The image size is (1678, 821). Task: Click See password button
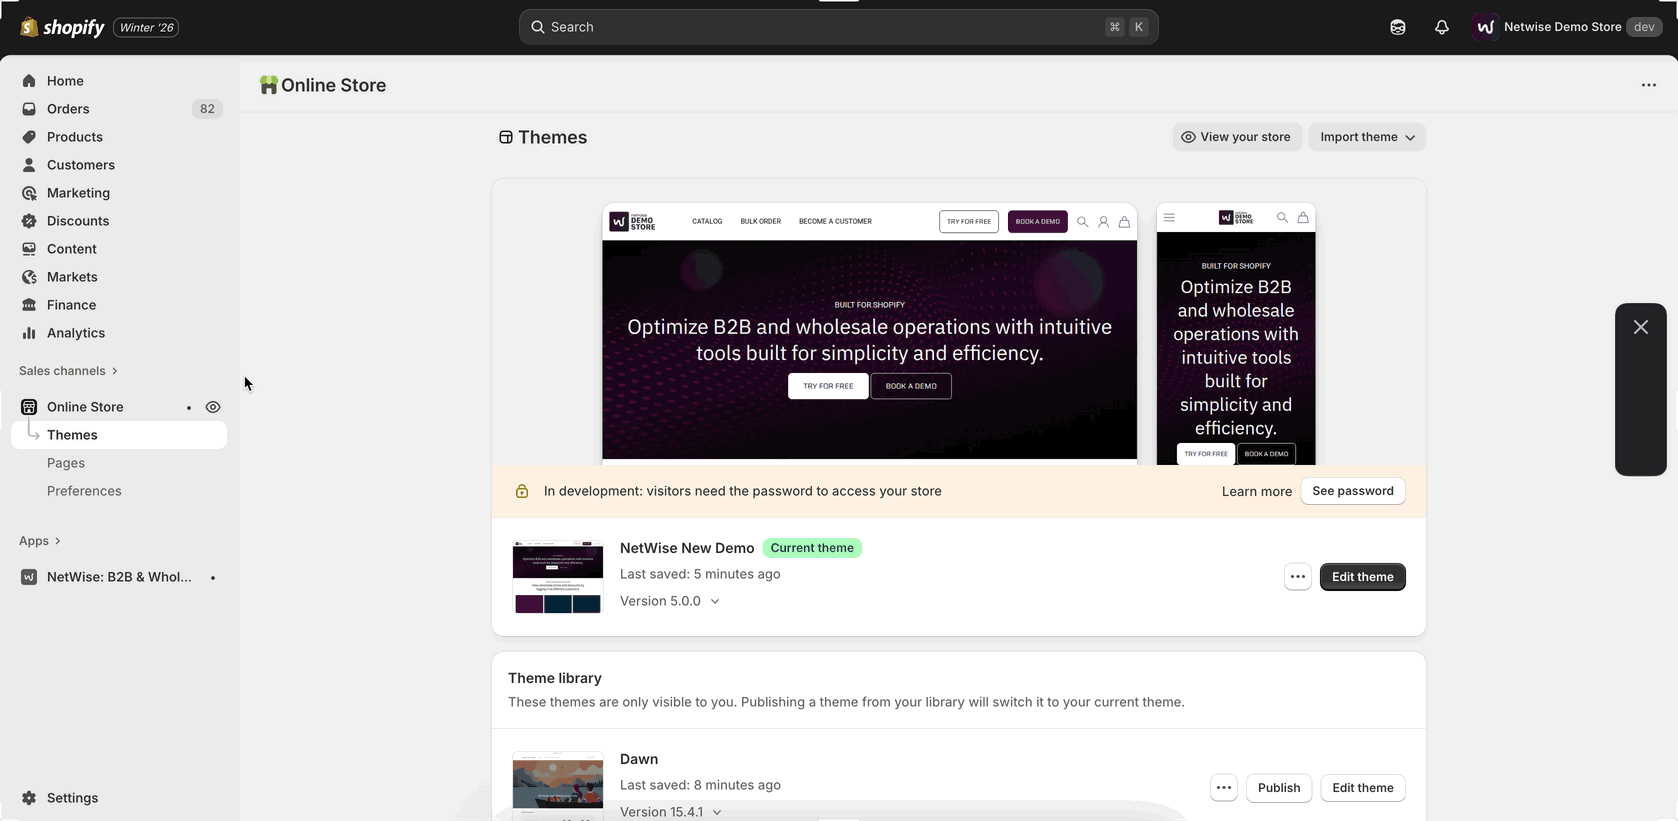point(1352,491)
